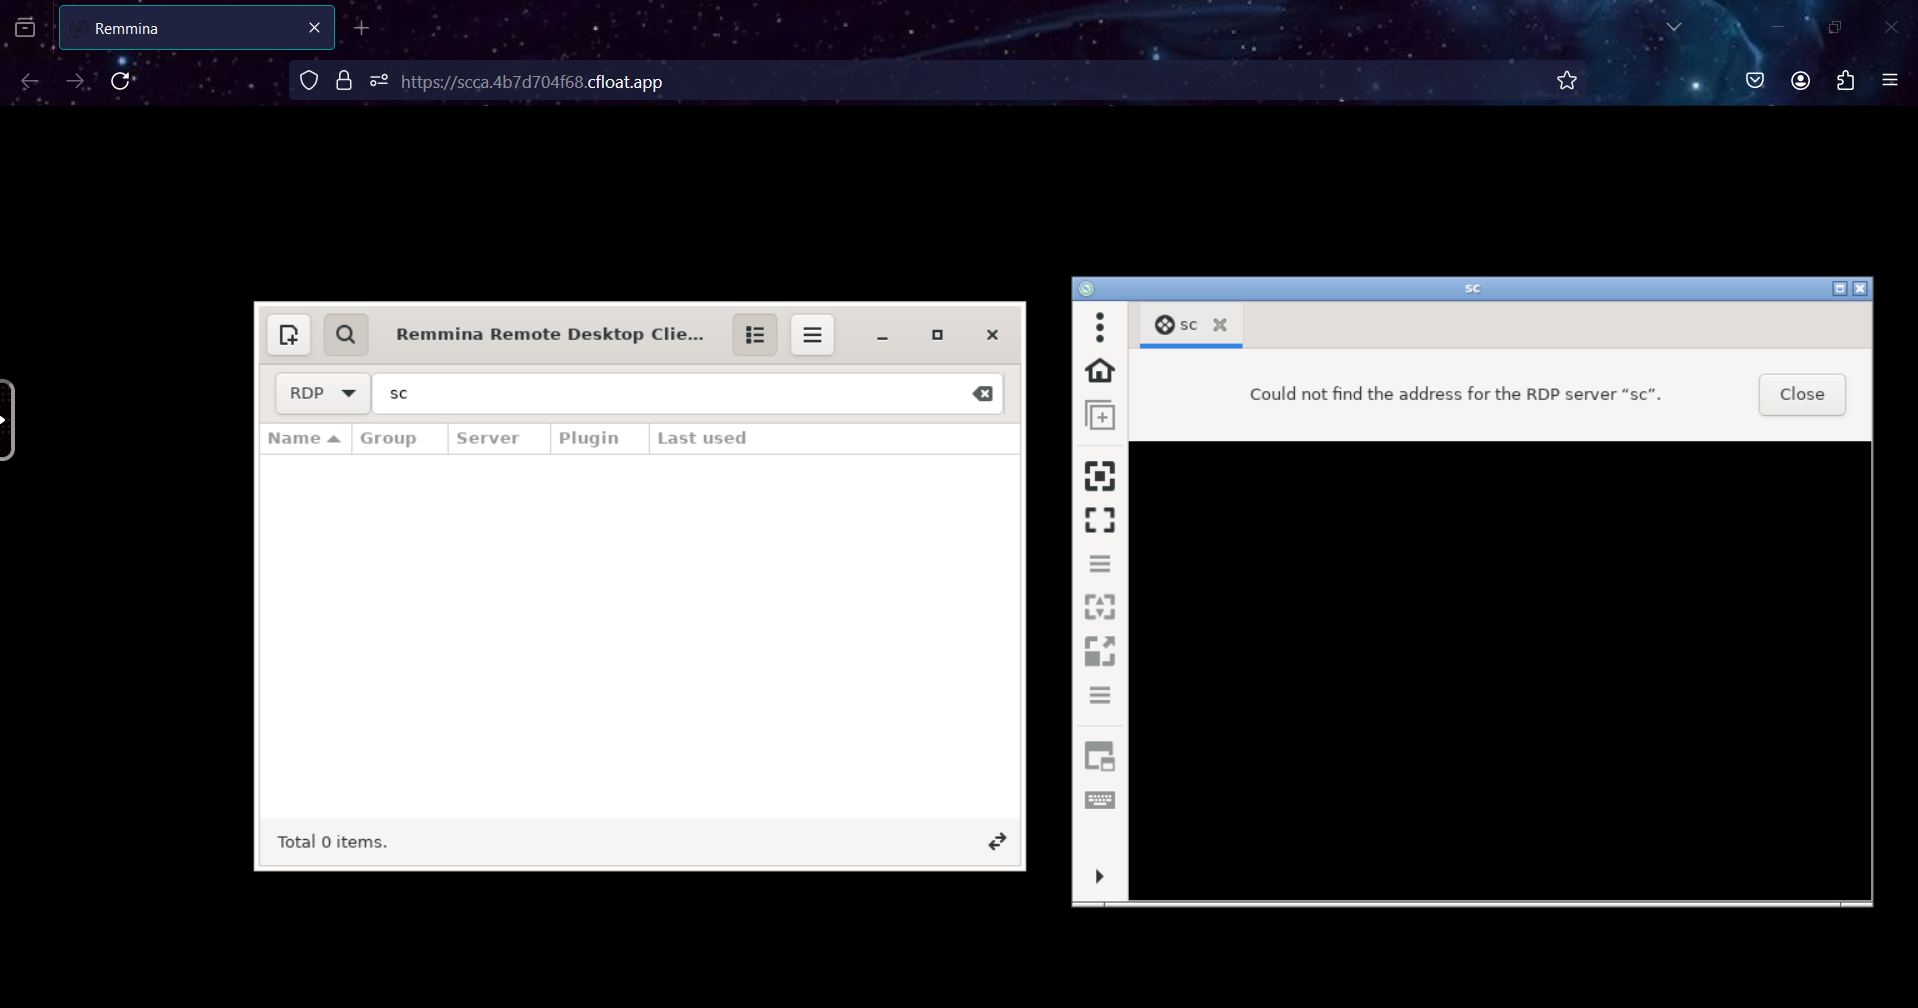Open the Remmina hamburger main menu
The image size is (1918, 1008).
[x=812, y=335]
